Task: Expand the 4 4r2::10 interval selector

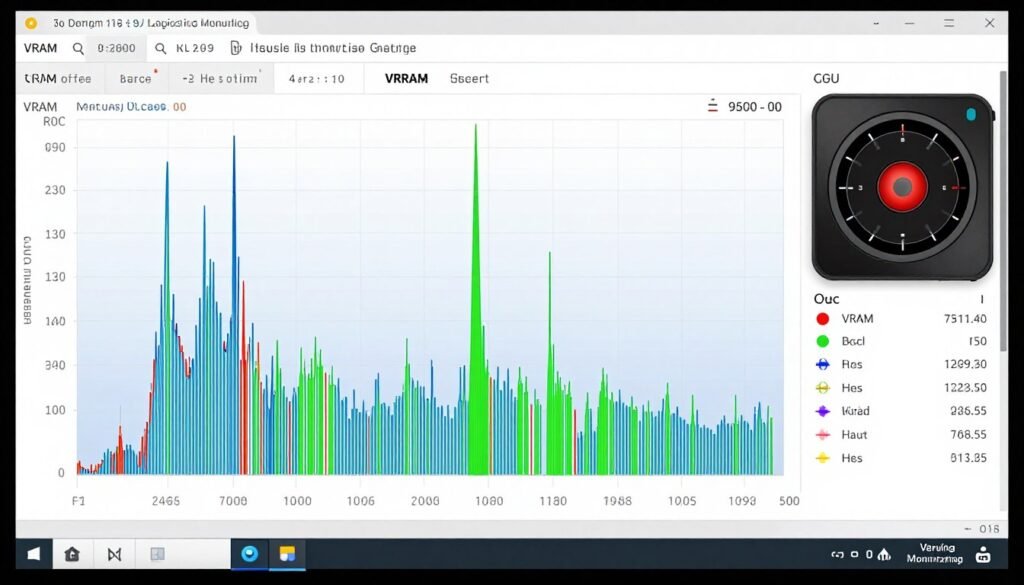Action: [317, 78]
